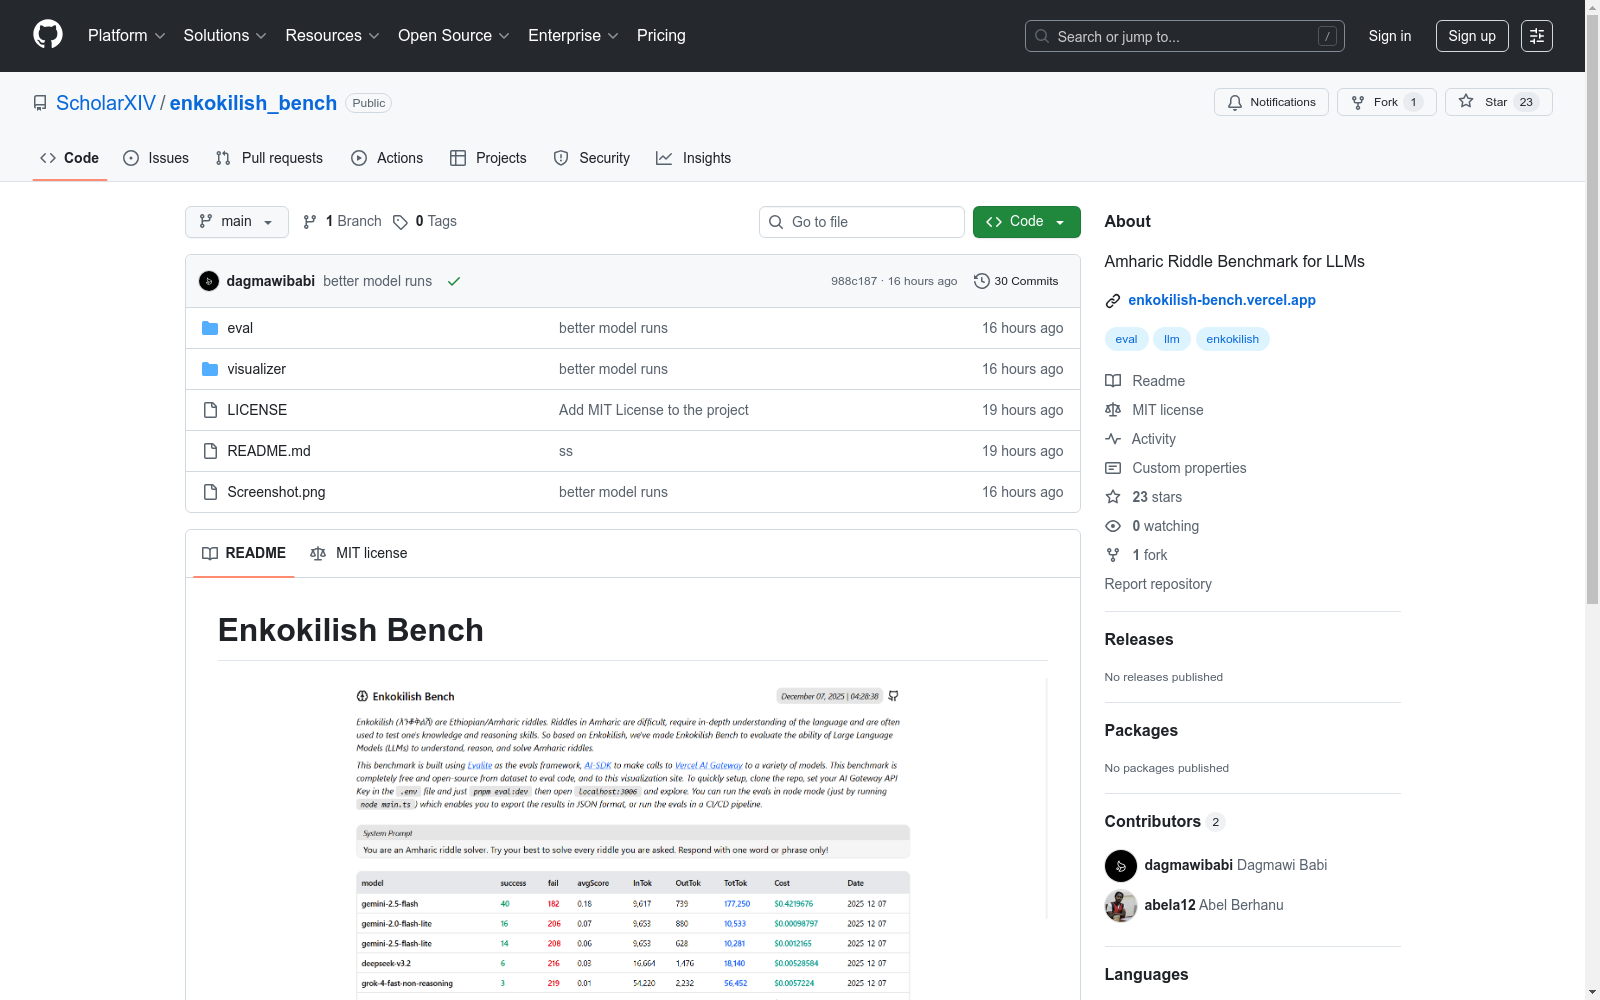Screen dimensions: 1600x1000
Task: Switch to the MIT license tab
Action: coord(359,553)
